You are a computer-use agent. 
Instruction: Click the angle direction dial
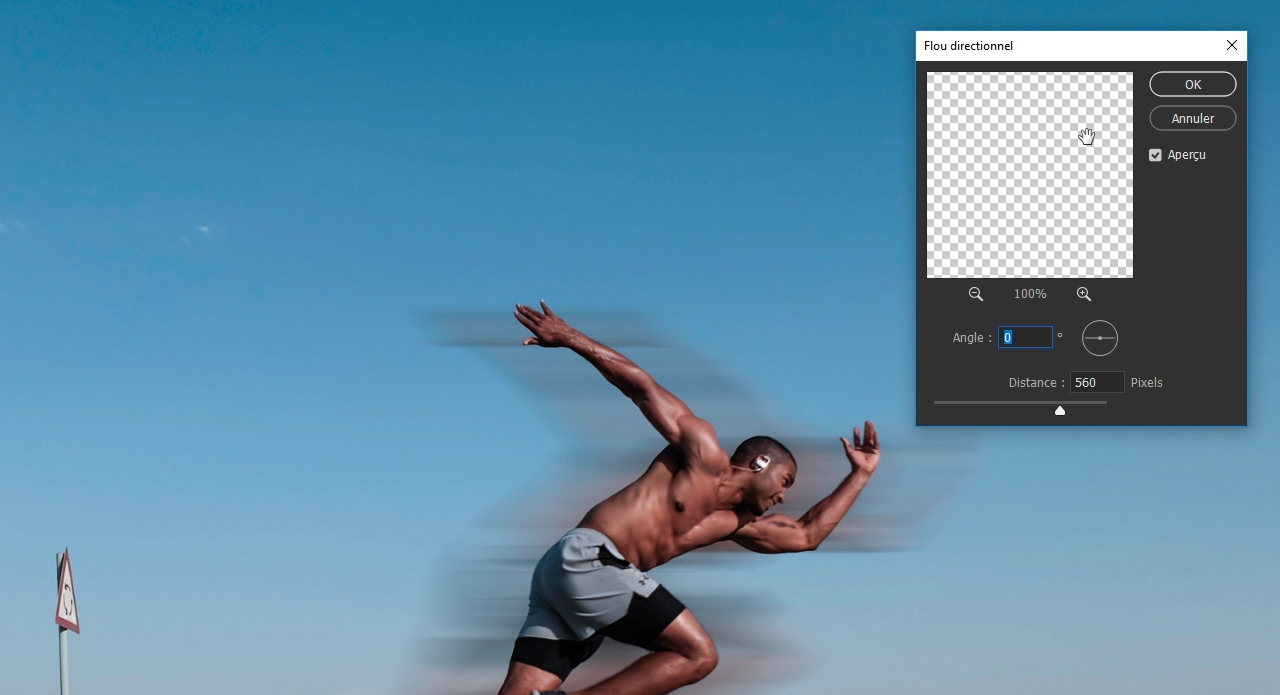(x=1100, y=338)
